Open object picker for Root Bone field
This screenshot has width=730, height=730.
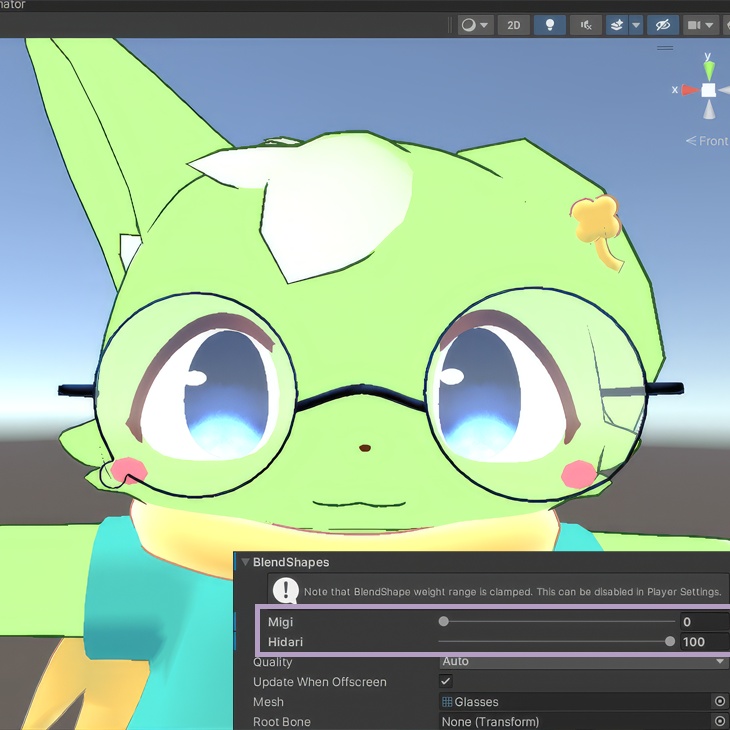click(x=719, y=721)
